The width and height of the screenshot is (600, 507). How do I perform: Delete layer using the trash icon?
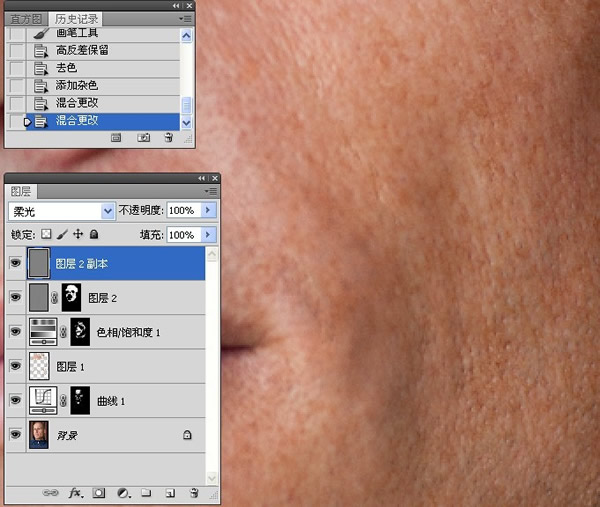(x=193, y=493)
